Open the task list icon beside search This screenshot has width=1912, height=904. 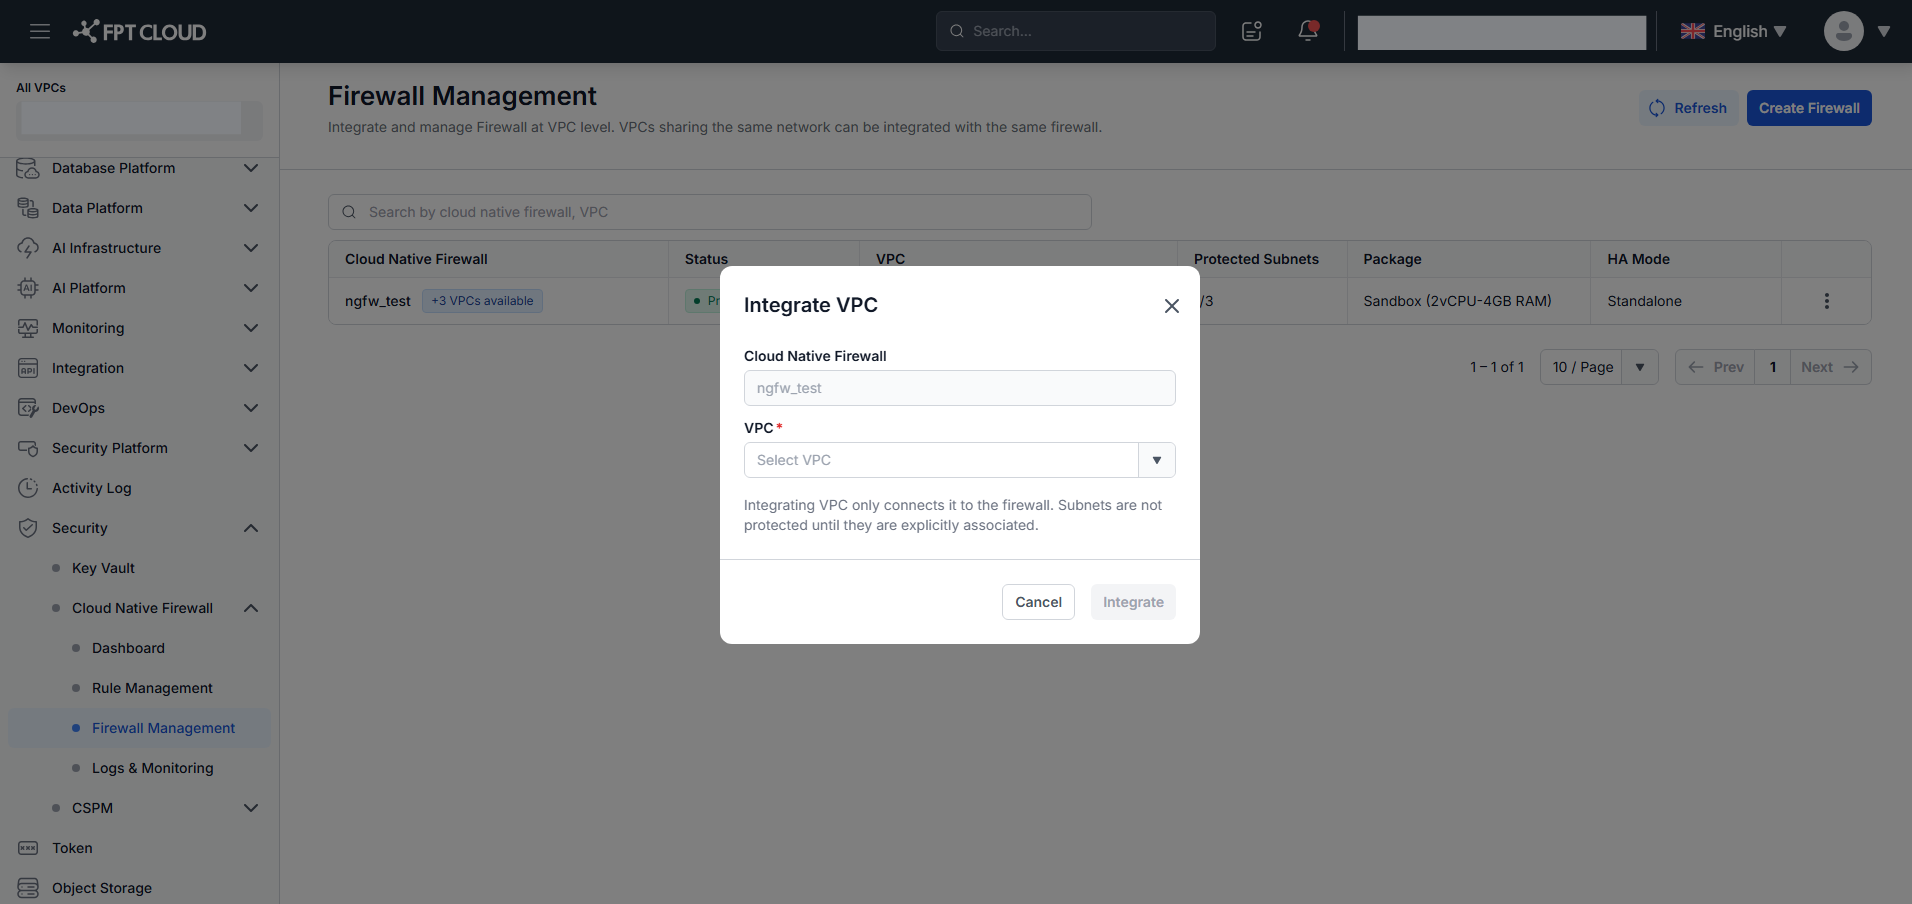click(1252, 31)
